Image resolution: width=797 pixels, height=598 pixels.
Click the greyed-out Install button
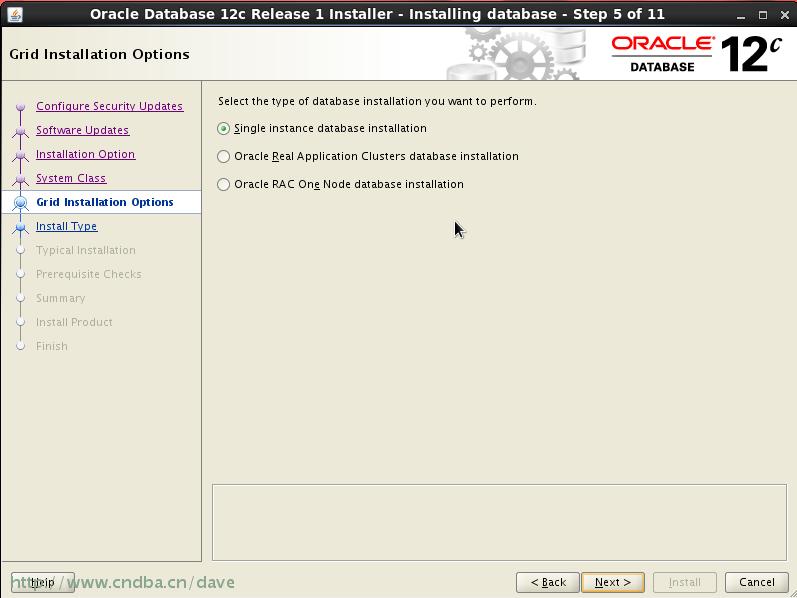pos(685,582)
